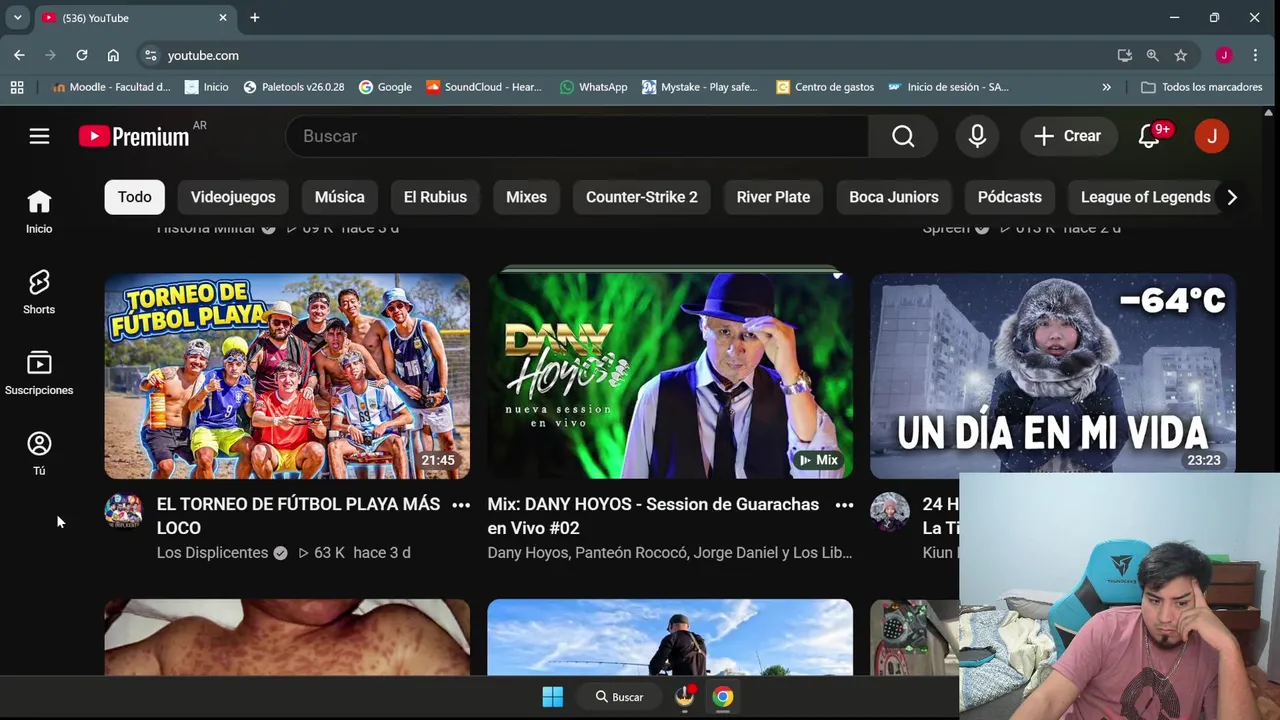Open the Paletools v26.0.28 bookmark
The width and height of the screenshot is (1280, 720).
(293, 87)
